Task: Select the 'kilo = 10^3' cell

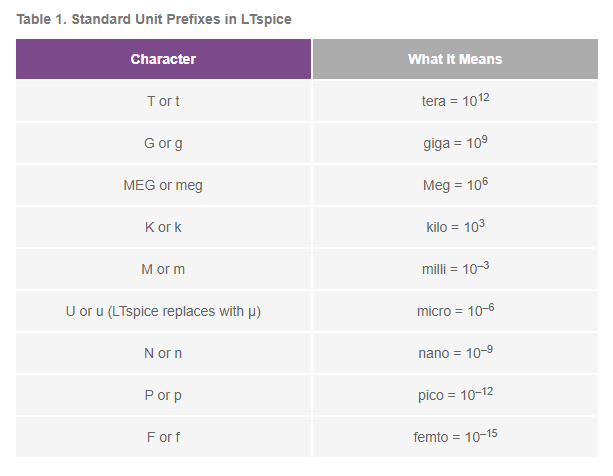Action: point(455,227)
